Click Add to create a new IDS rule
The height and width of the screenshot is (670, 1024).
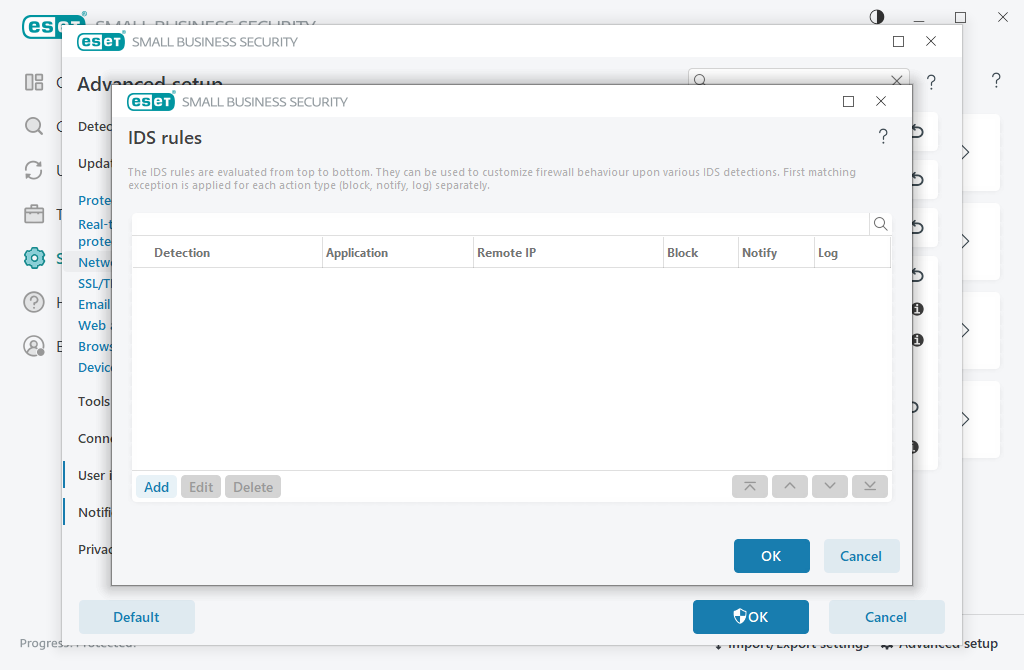(156, 486)
